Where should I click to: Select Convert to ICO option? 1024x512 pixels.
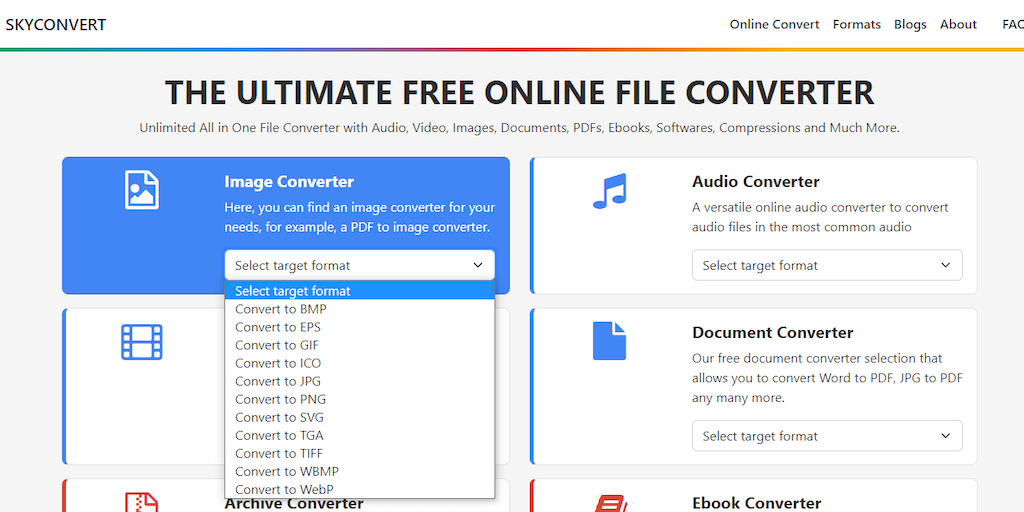coord(360,363)
